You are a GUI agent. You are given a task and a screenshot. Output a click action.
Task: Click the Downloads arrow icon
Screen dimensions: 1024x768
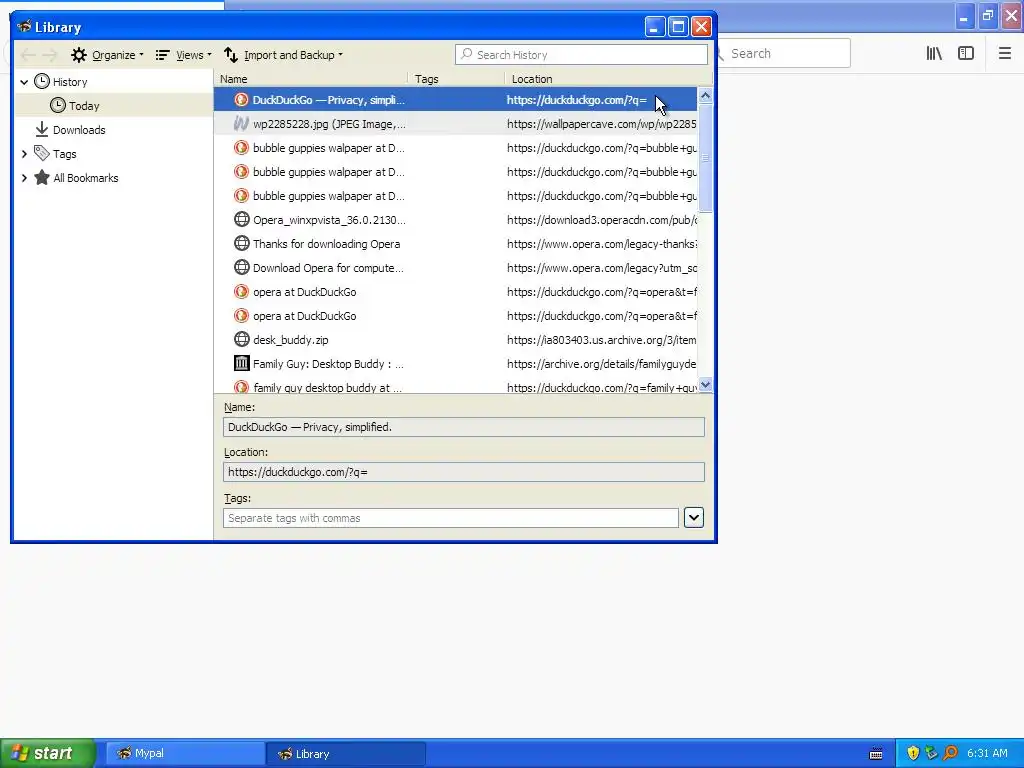(x=42, y=129)
